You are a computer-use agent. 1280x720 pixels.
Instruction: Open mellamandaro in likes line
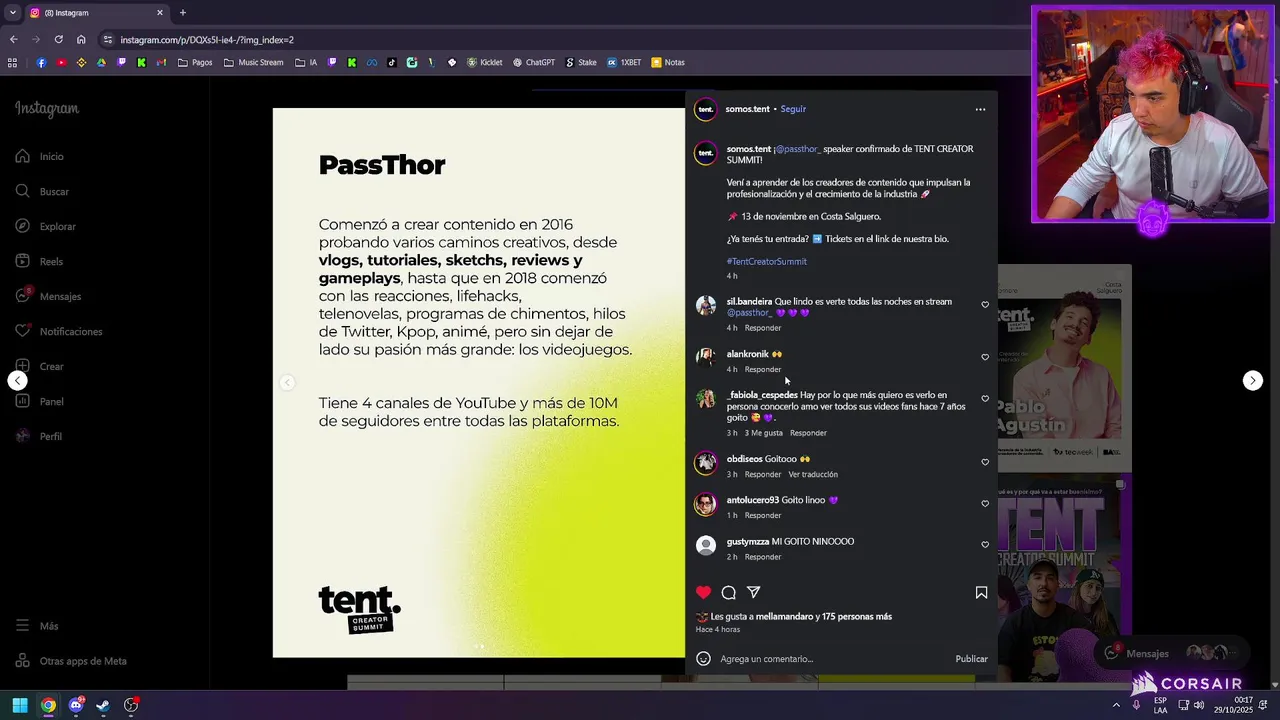point(785,617)
